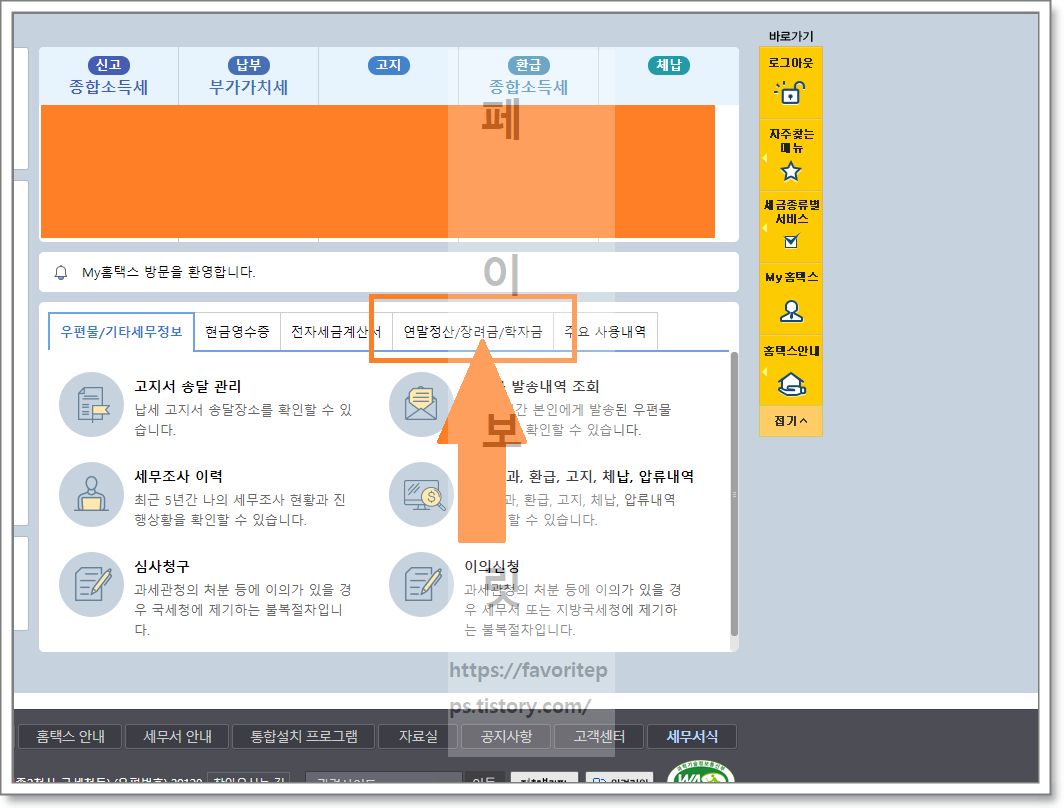This screenshot has height=808, width=1064.
Task: Open 종합소득세 under the 신고 badge
Action: tap(109, 87)
